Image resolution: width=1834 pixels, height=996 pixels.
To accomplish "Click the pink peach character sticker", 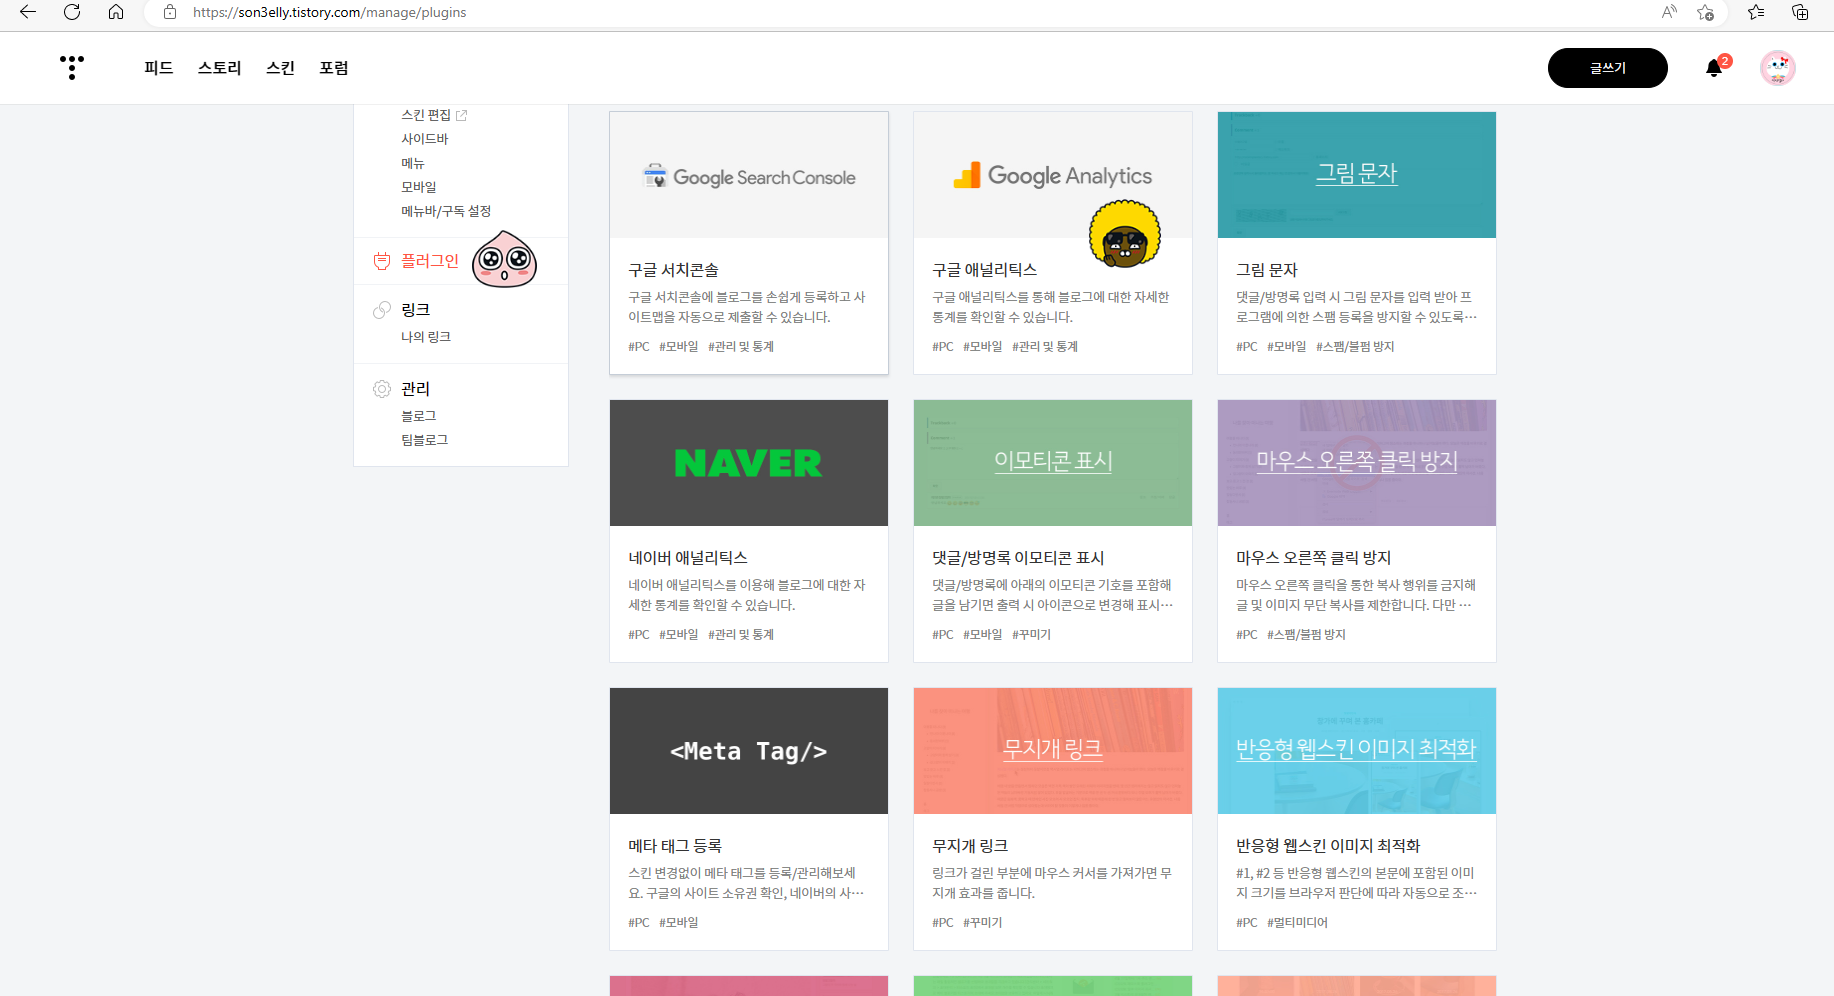I will pos(504,259).
